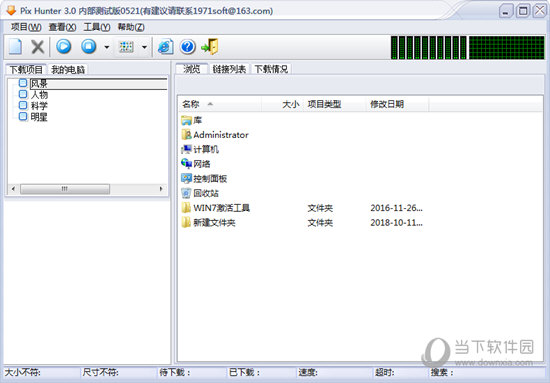
Task: Click the 库 library folder icon
Action: (186, 120)
